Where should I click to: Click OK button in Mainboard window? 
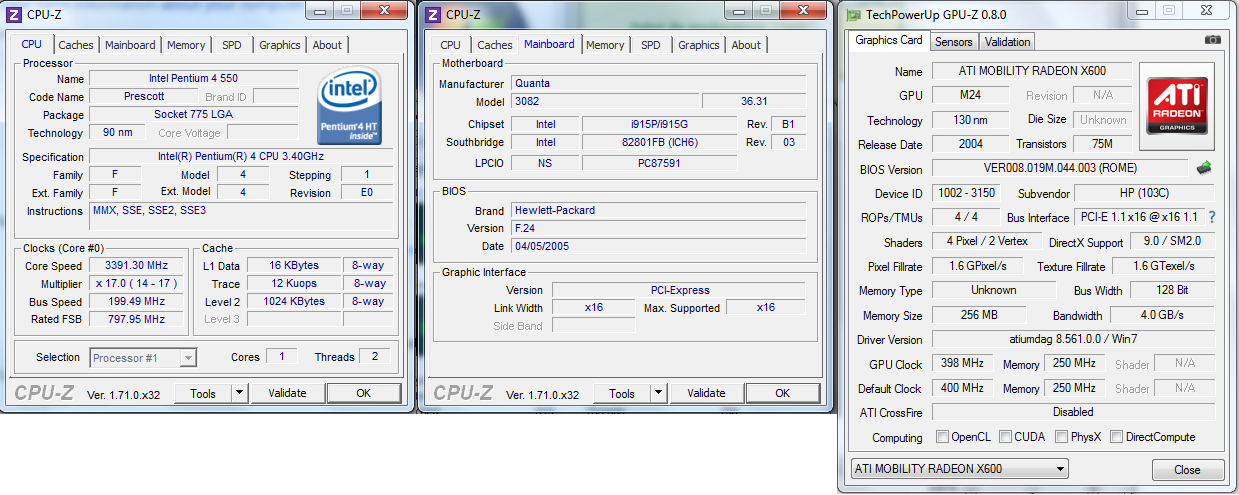pyautogui.click(x=783, y=393)
